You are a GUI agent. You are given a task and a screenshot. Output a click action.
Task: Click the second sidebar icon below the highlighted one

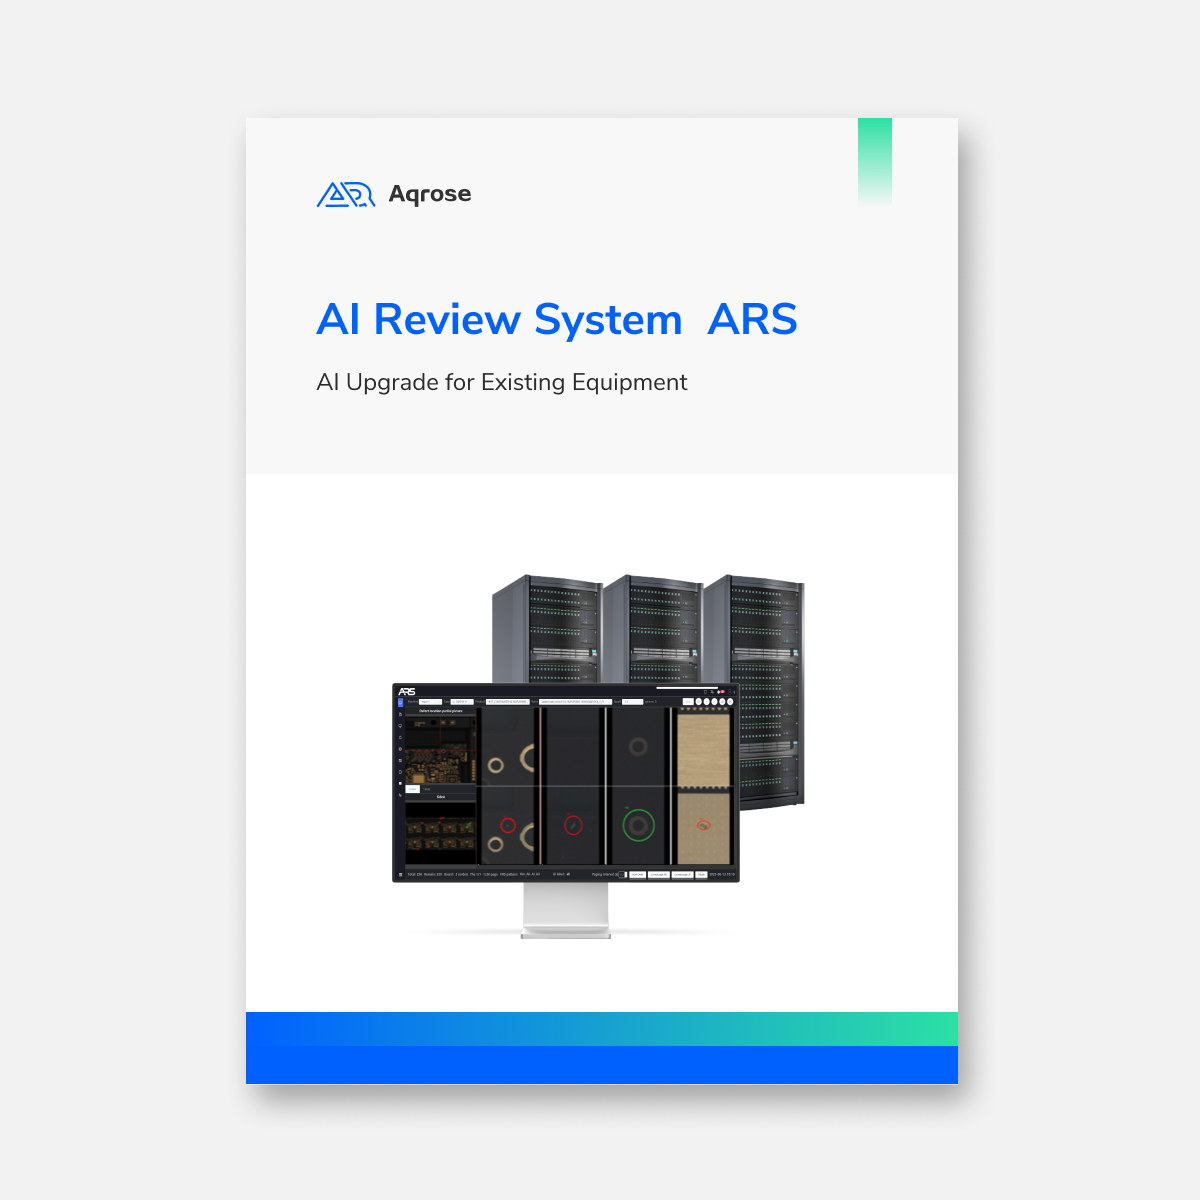(401, 725)
